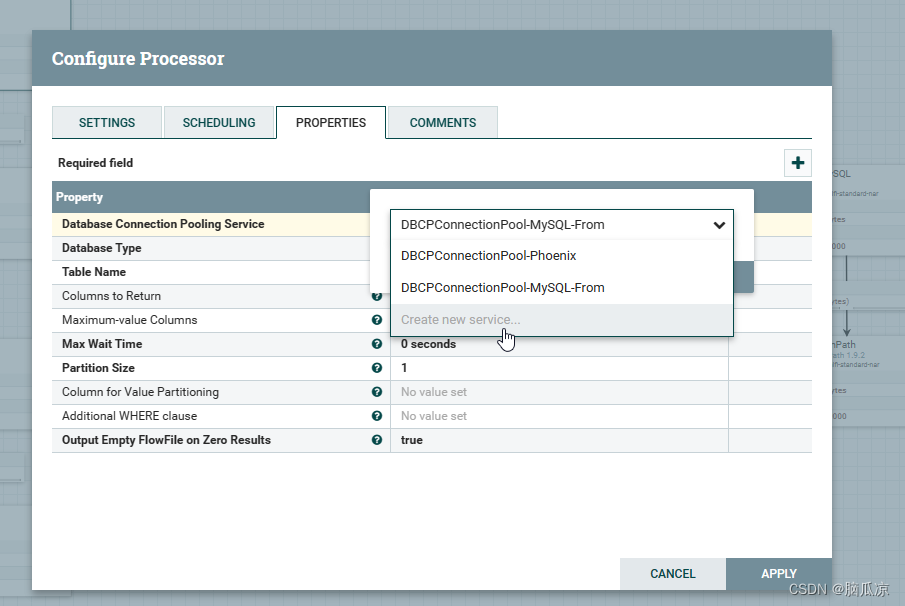Image resolution: width=905 pixels, height=606 pixels.
Task: Edit the Max Wait Time value 0 seconds
Action: [x=559, y=344]
